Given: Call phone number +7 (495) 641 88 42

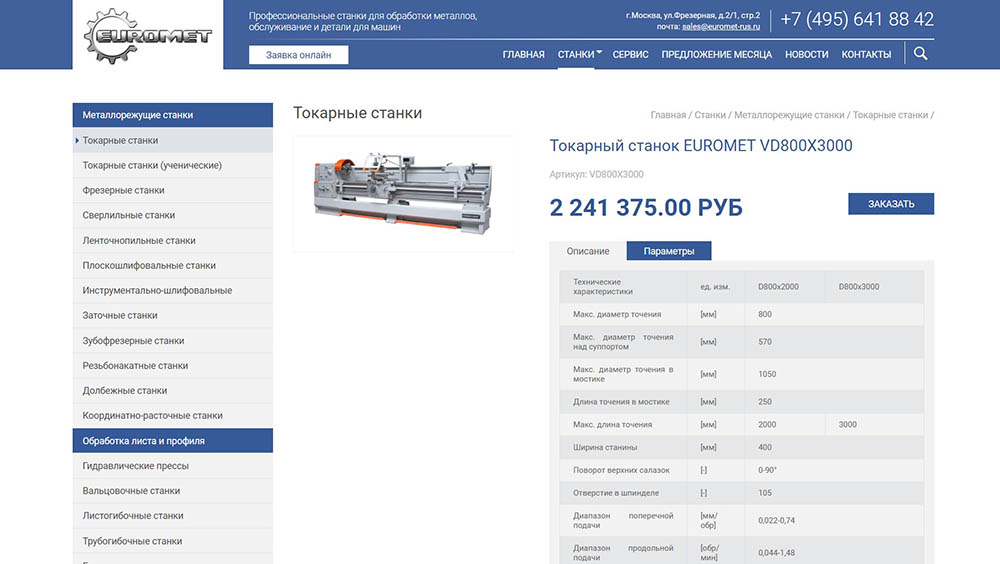Looking at the screenshot, I should tap(857, 19).
